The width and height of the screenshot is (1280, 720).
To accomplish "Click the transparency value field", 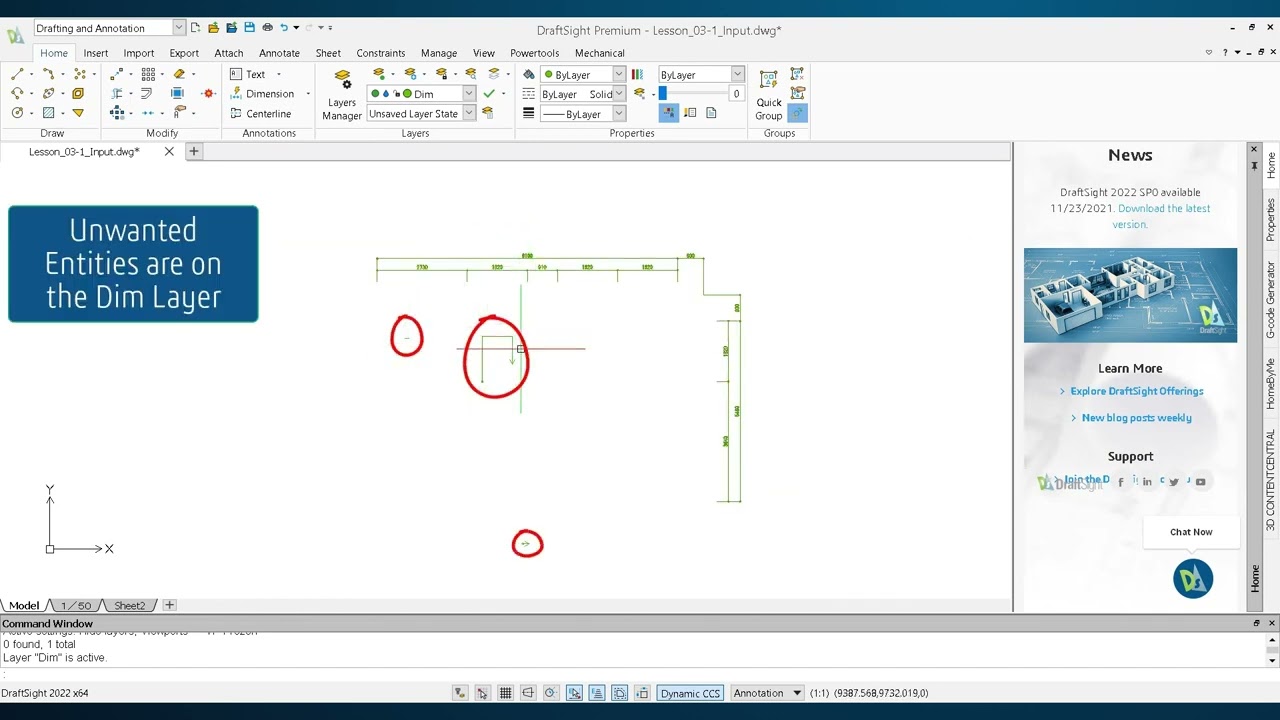I will [736, 94].
